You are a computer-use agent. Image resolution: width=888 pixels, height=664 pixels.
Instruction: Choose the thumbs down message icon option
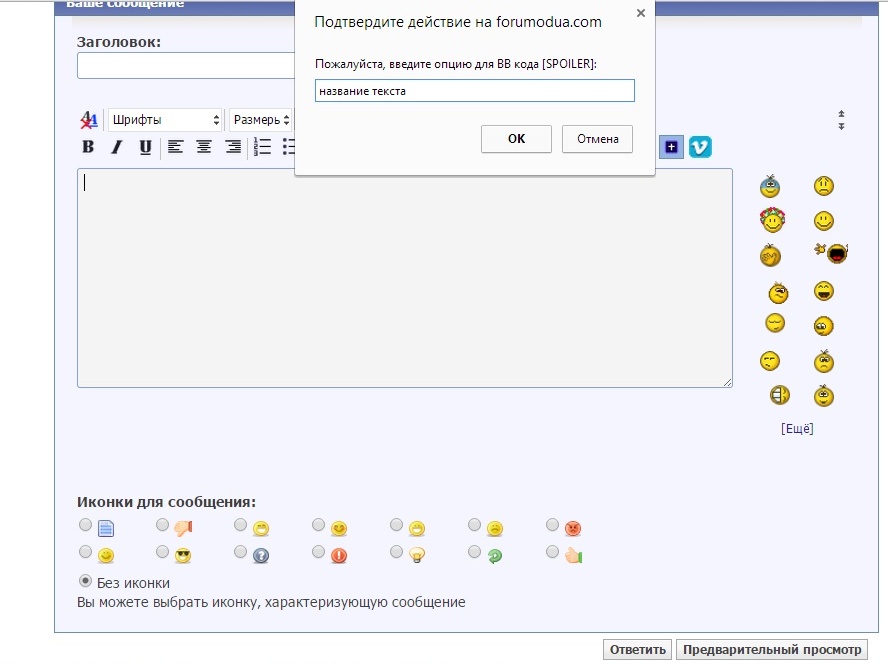[163, 525]
